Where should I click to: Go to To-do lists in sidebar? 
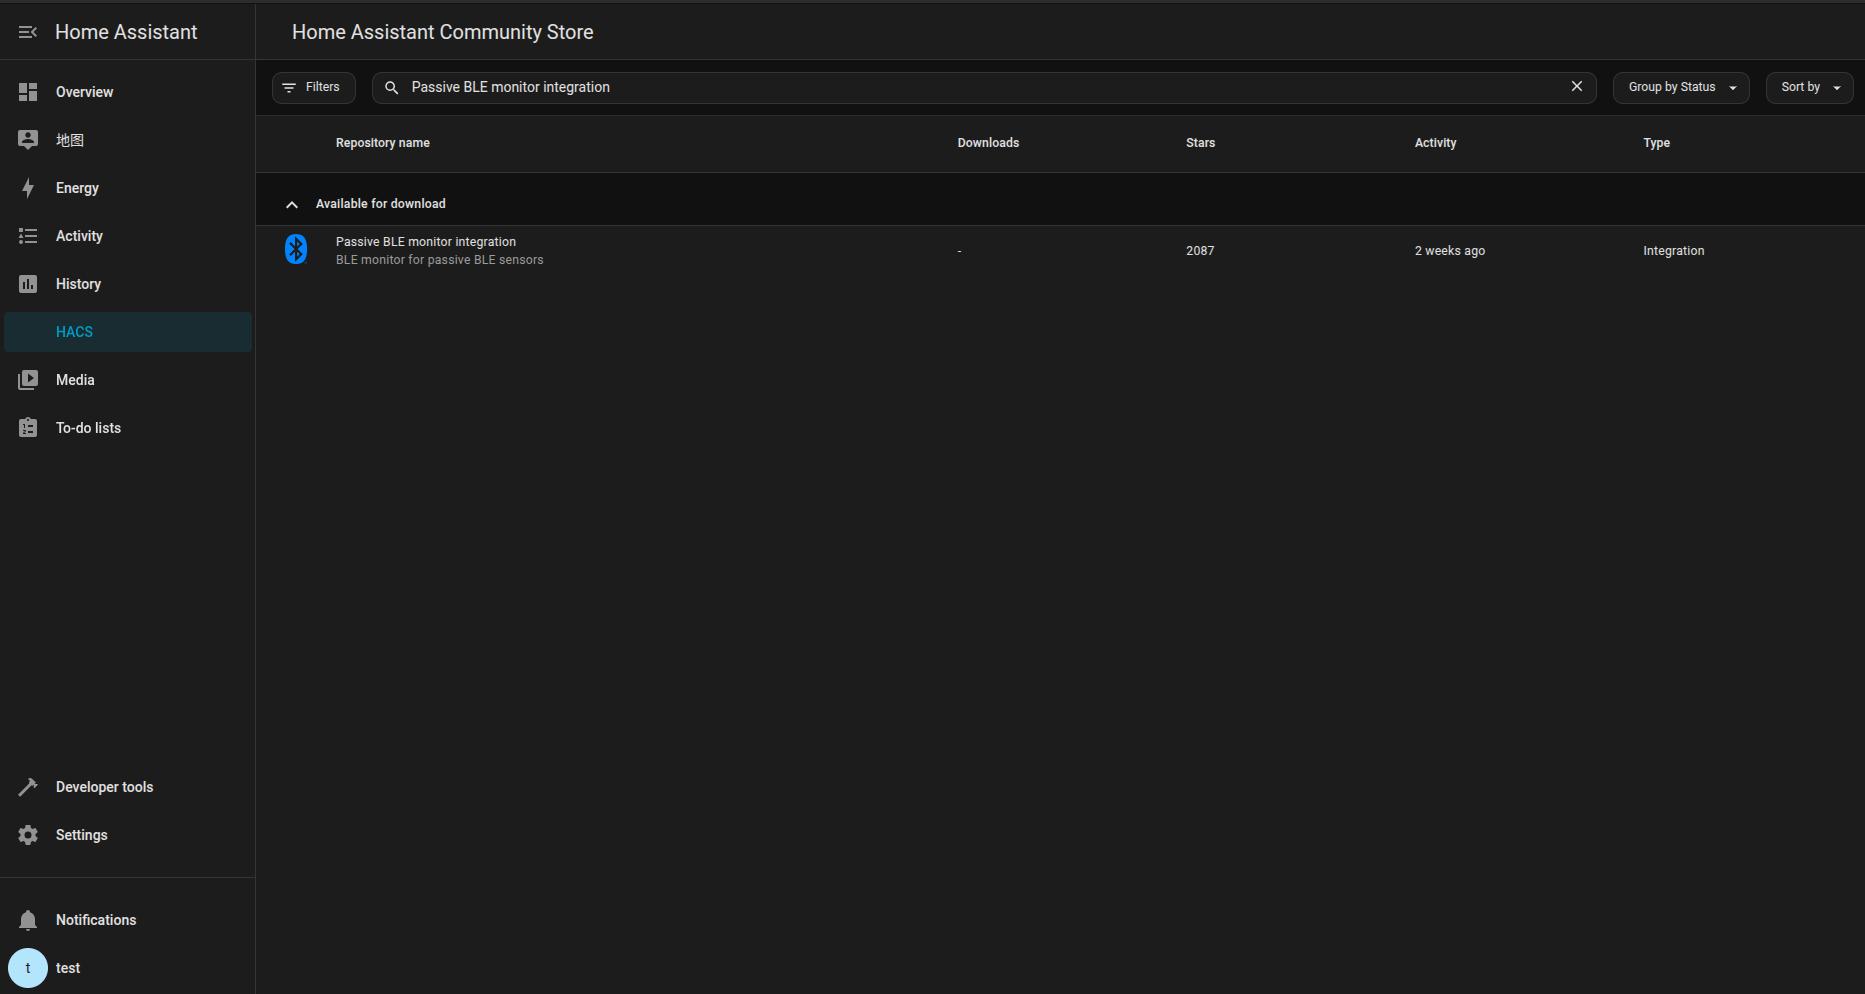[88, 428]
